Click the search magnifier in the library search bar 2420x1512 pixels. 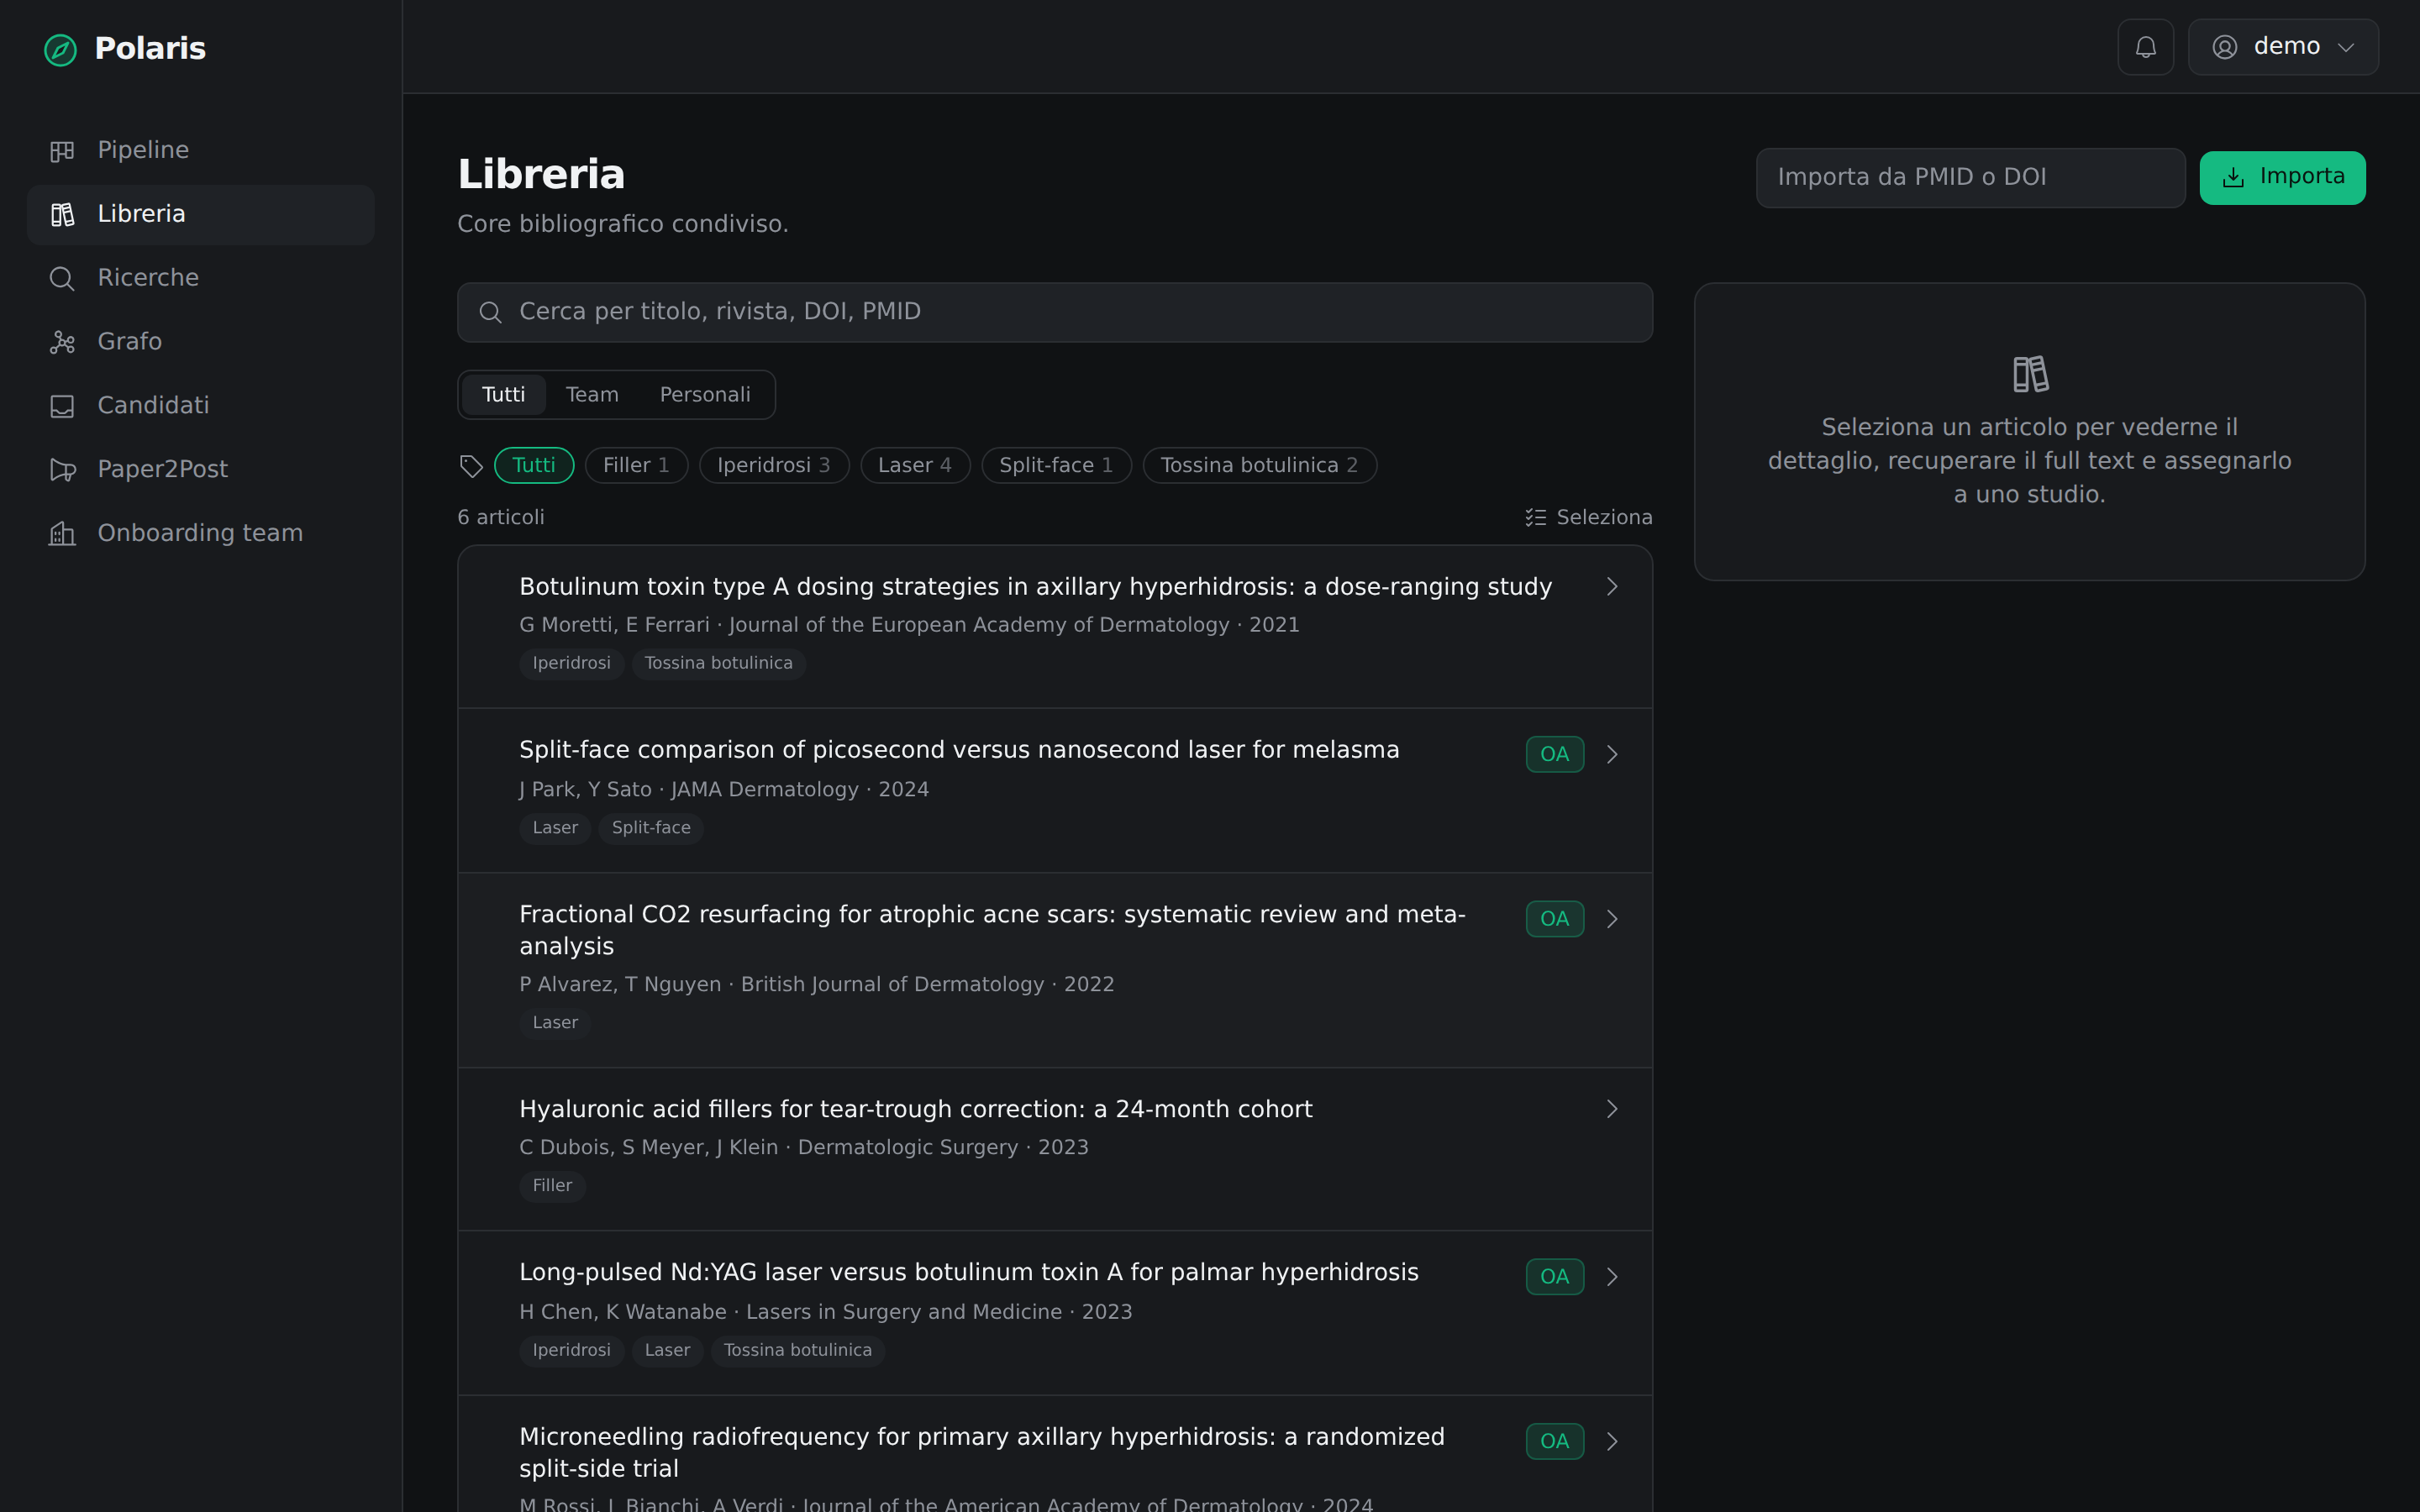490,313
